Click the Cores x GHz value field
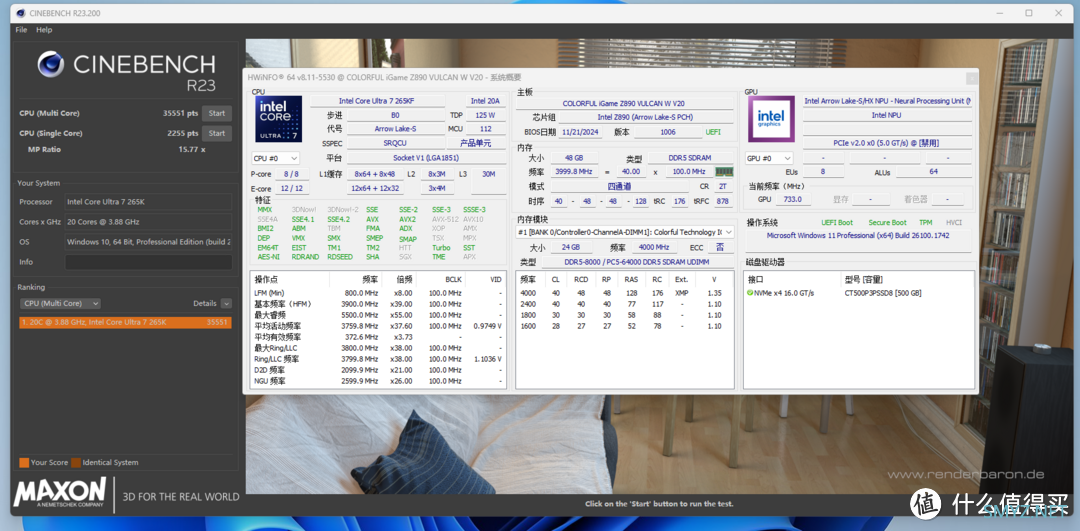This screenshot has height=531, width=1080. (148, 222)
